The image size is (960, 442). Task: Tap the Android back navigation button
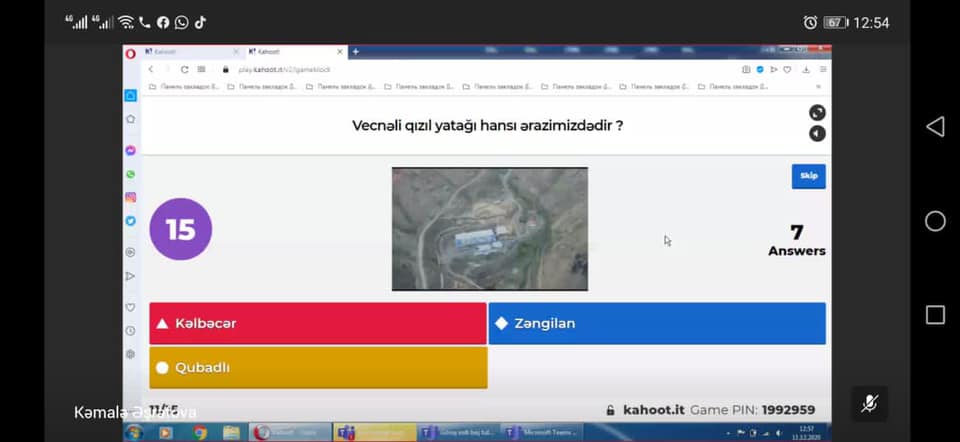coord(935,127)
